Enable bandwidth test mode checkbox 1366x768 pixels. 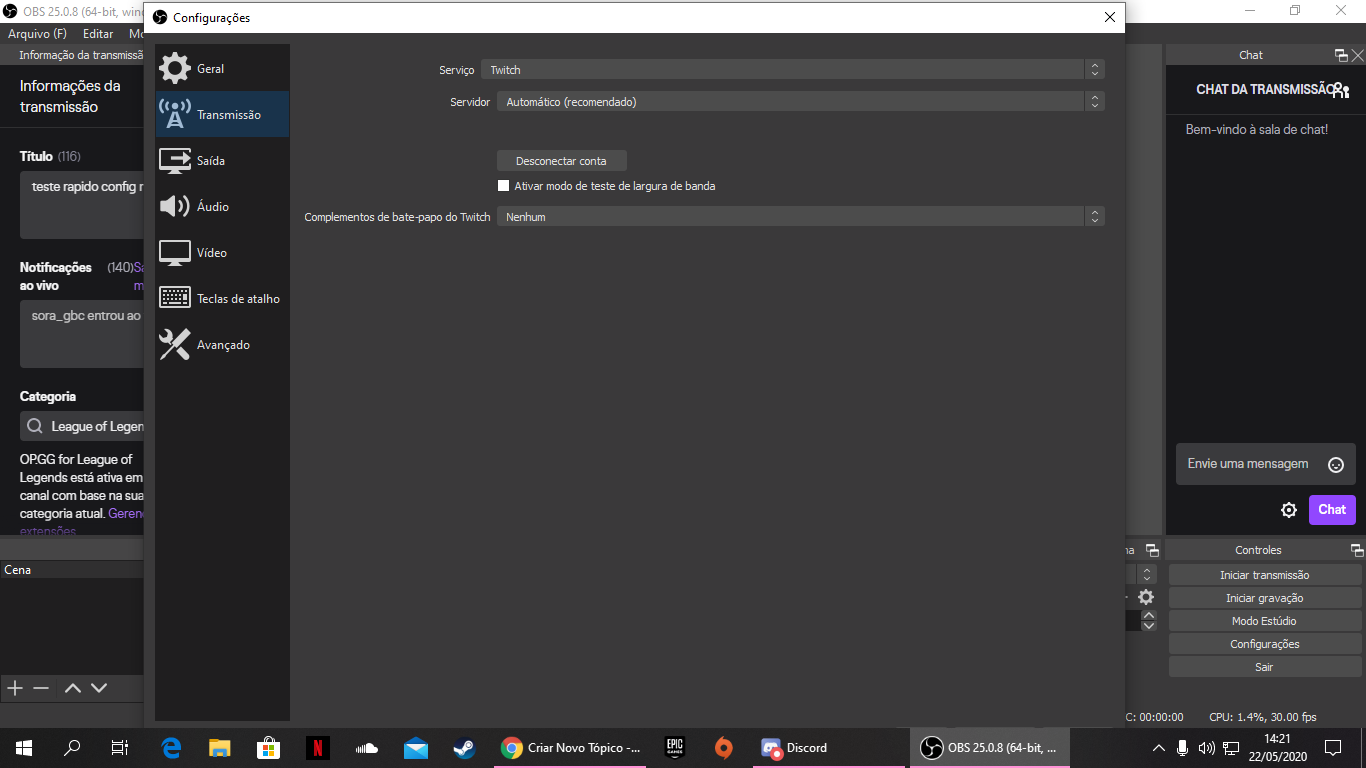(x=504, y=186)
